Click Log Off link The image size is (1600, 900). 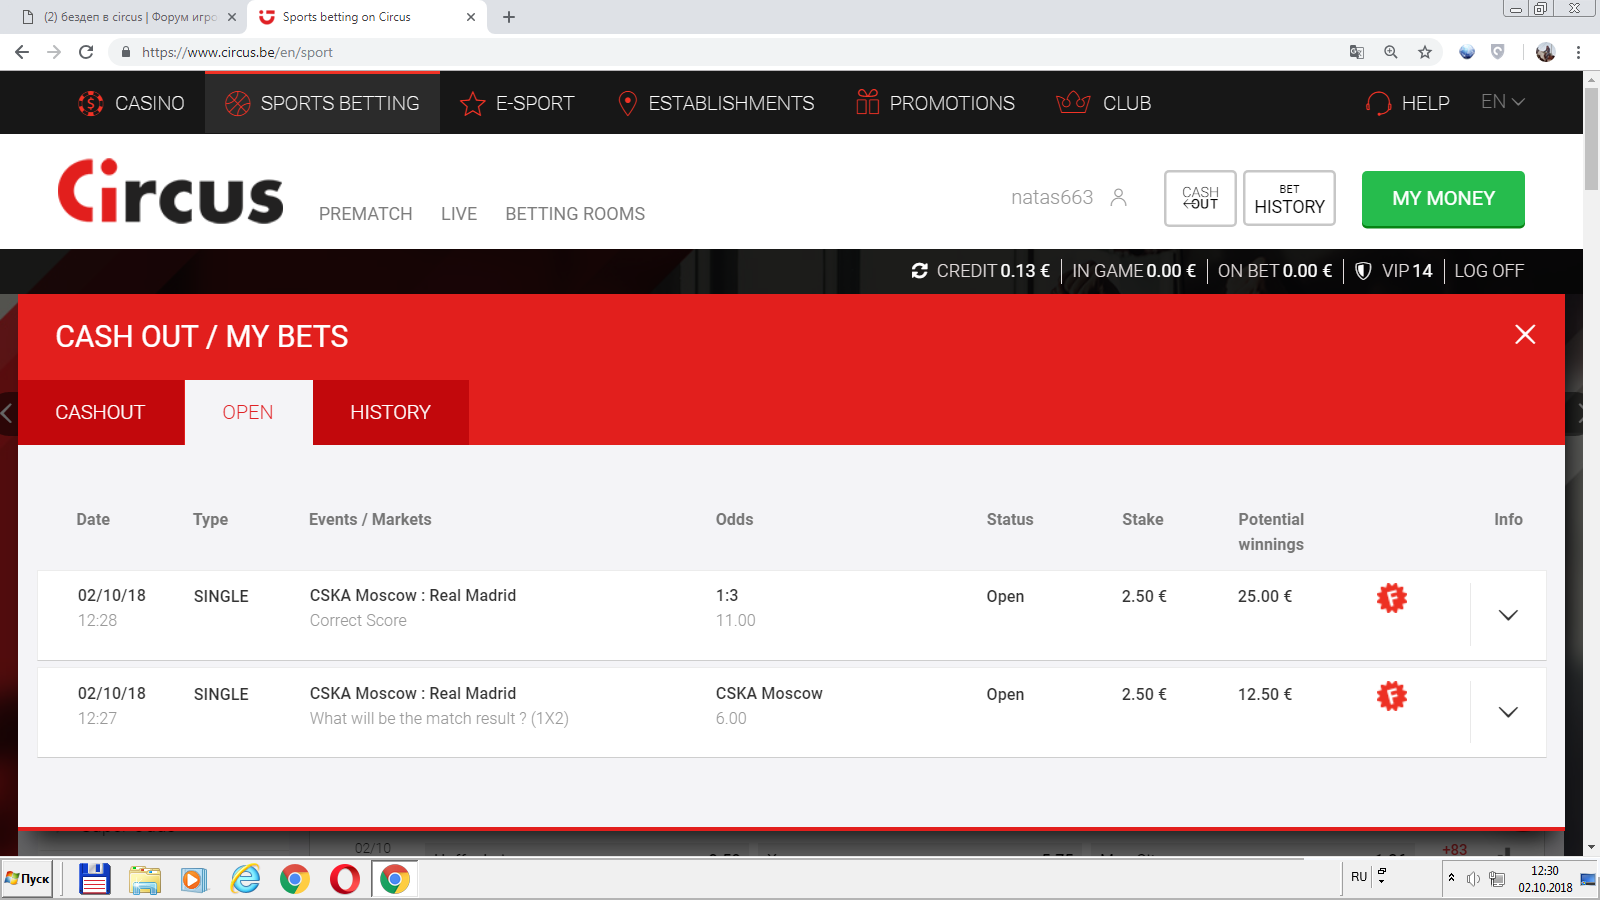click(x=1489, y=271)
